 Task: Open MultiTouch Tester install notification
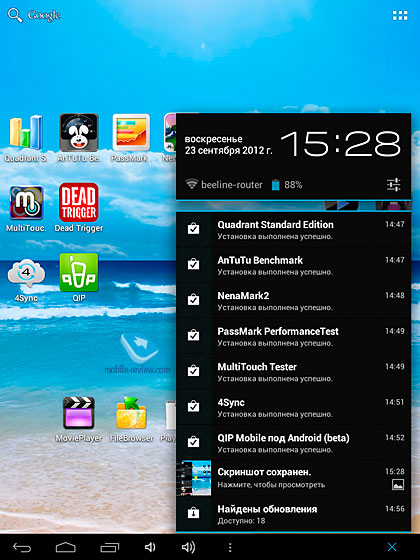click(x=293, y=371)
